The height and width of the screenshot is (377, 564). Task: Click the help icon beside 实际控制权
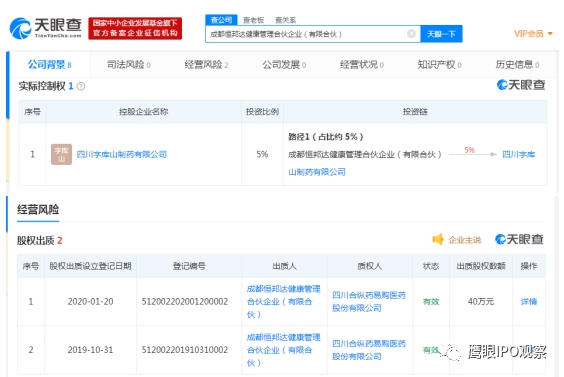tap(81, 86)
